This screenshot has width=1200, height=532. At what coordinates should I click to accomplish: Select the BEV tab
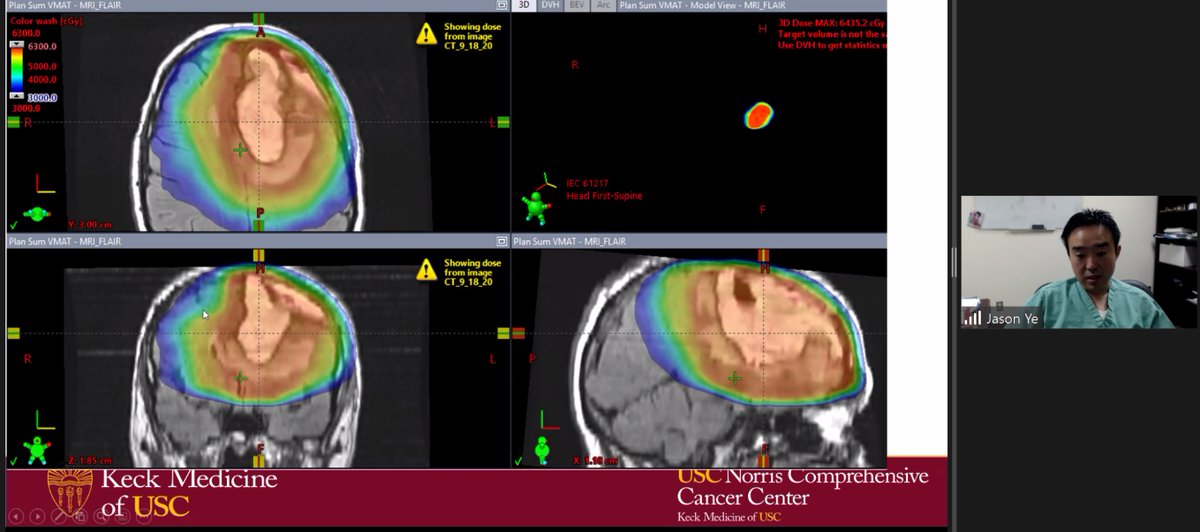[577, 5]
